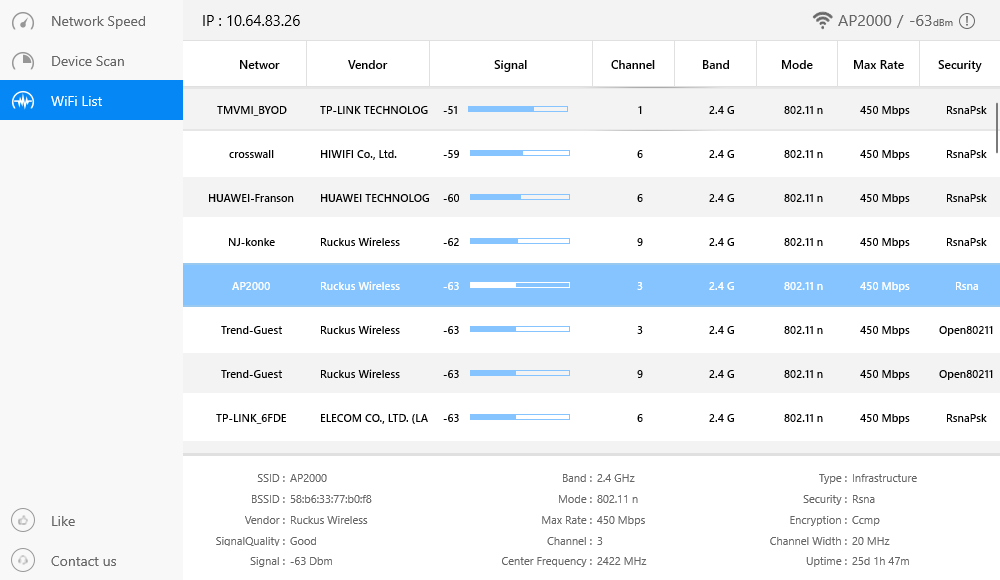Click the Signal column header
This screenshot has width=1000, height=580.
510,64
